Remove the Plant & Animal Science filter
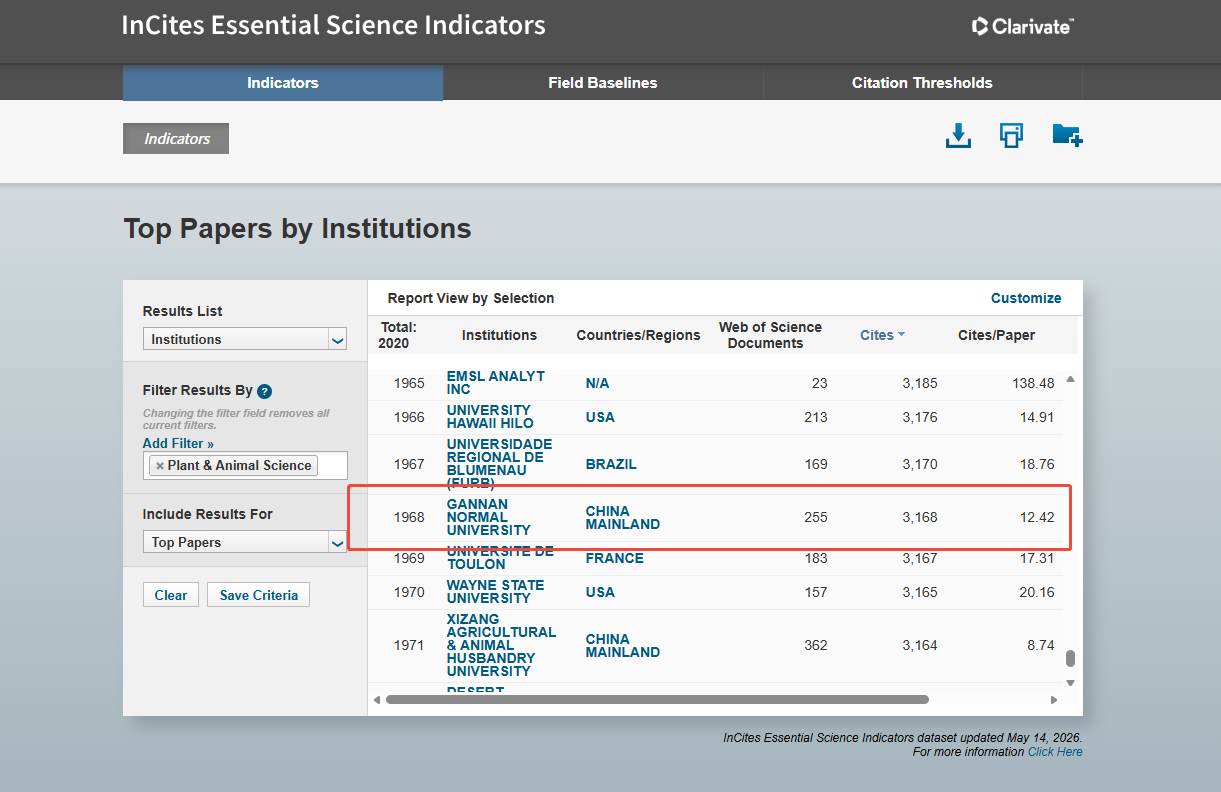 click(x=160, y=466)
